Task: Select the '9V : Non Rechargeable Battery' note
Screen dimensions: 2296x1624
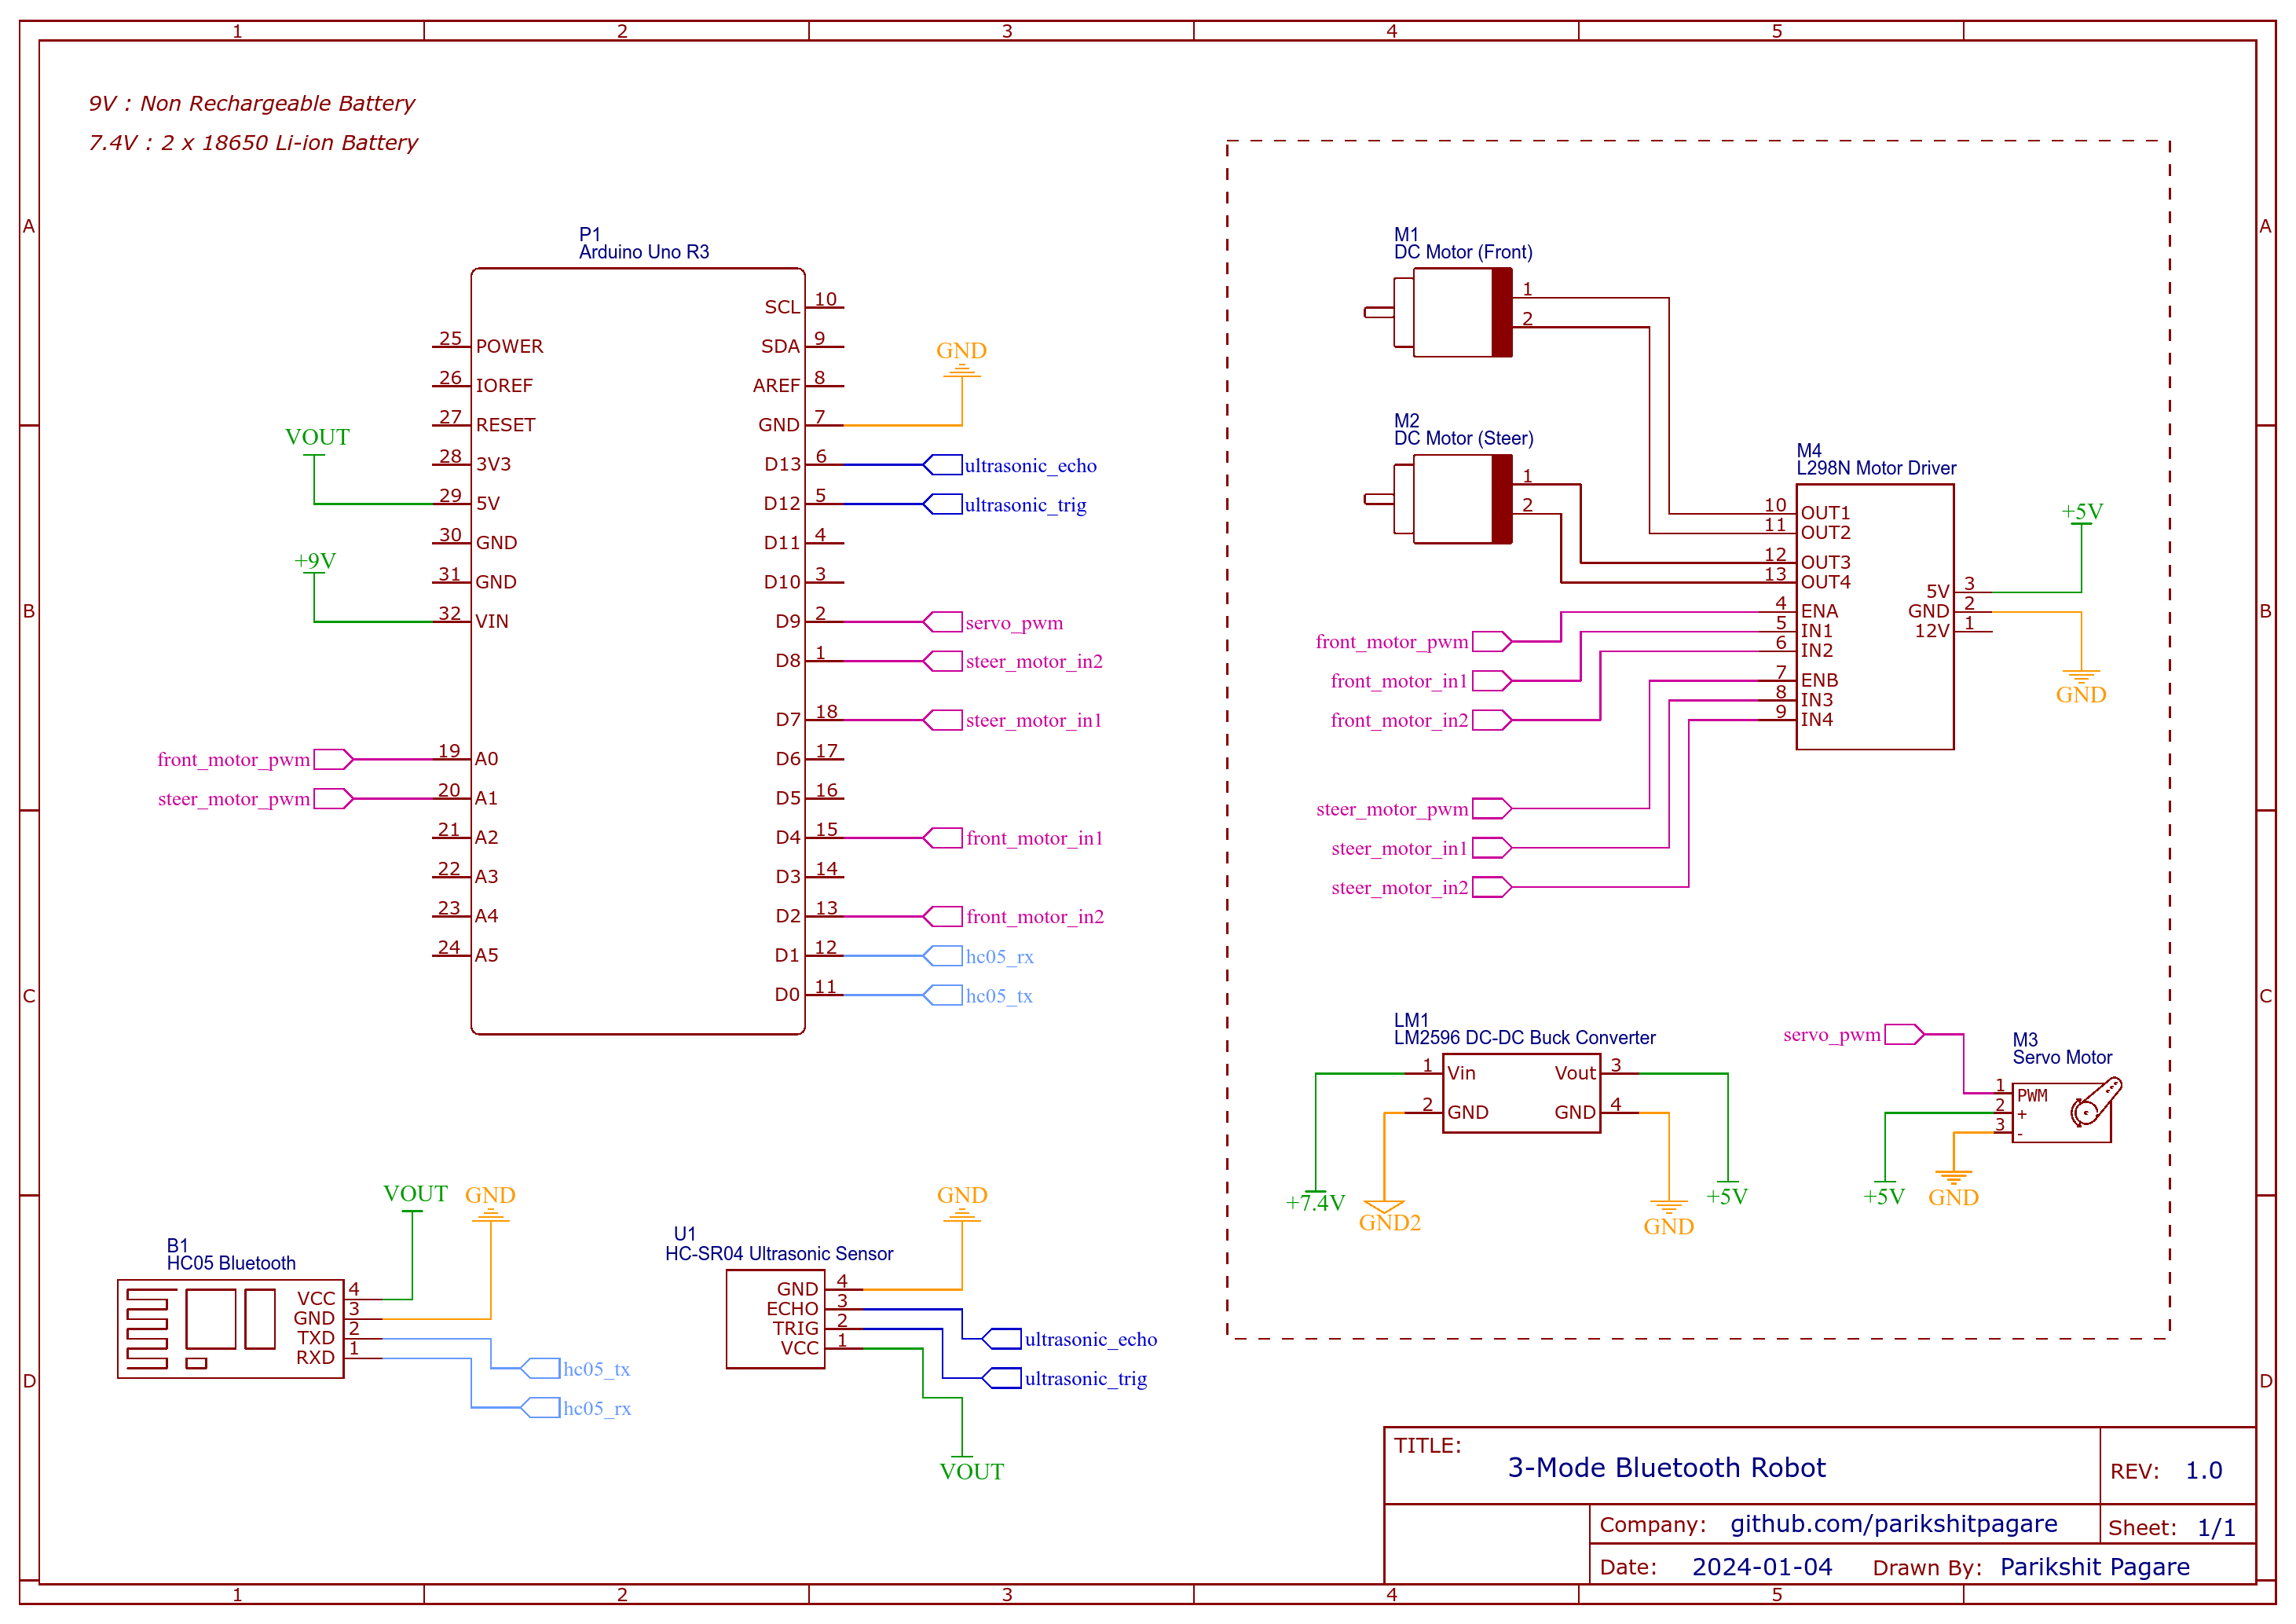Action: [x=251, y=103]
